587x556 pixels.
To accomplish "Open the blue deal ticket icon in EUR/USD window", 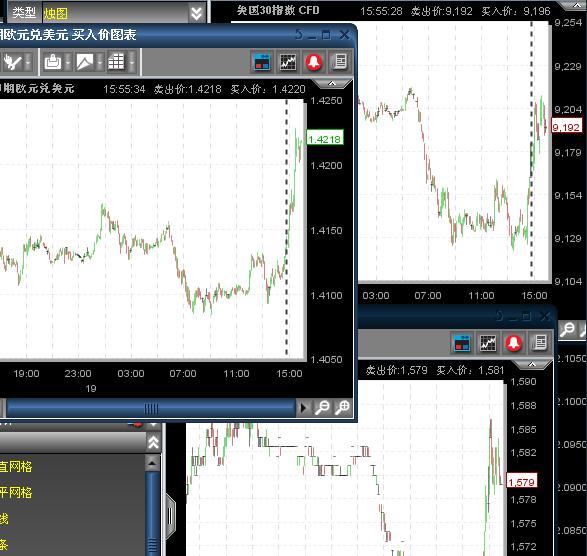I will 262,62.
